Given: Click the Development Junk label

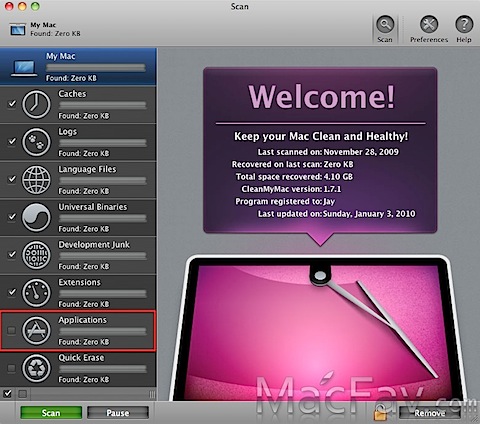Looking at the screenshot, I should [x=94, y=245].
